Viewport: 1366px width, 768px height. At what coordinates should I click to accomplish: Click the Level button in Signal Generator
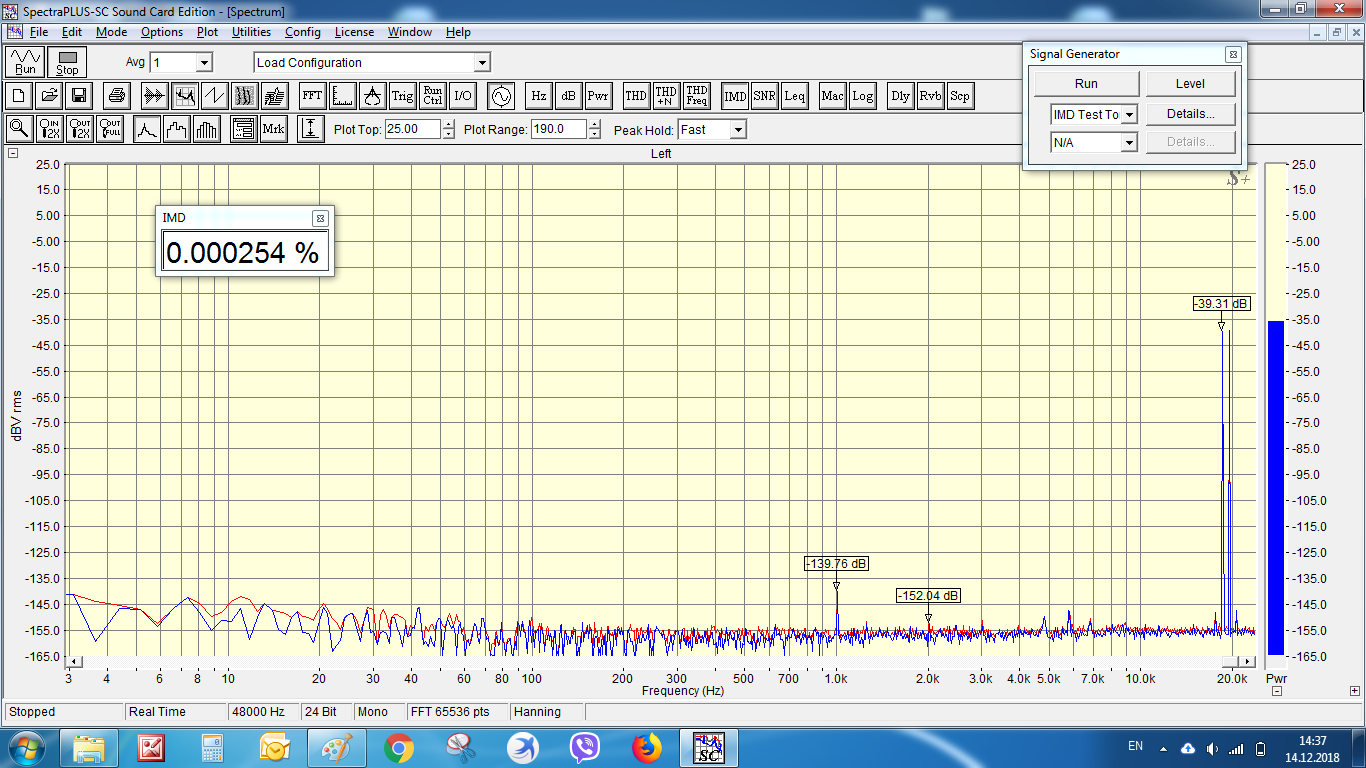click(1190, 84)
